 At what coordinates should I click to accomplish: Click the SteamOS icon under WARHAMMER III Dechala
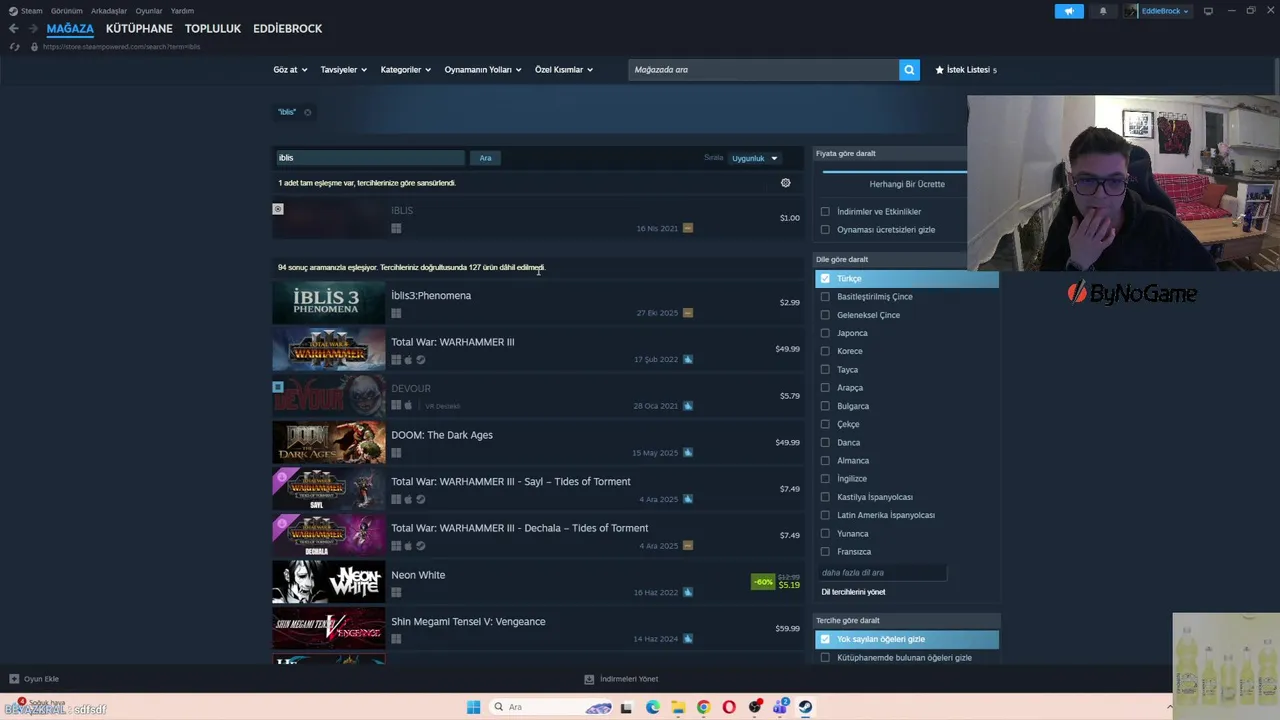tap(420, 546)
